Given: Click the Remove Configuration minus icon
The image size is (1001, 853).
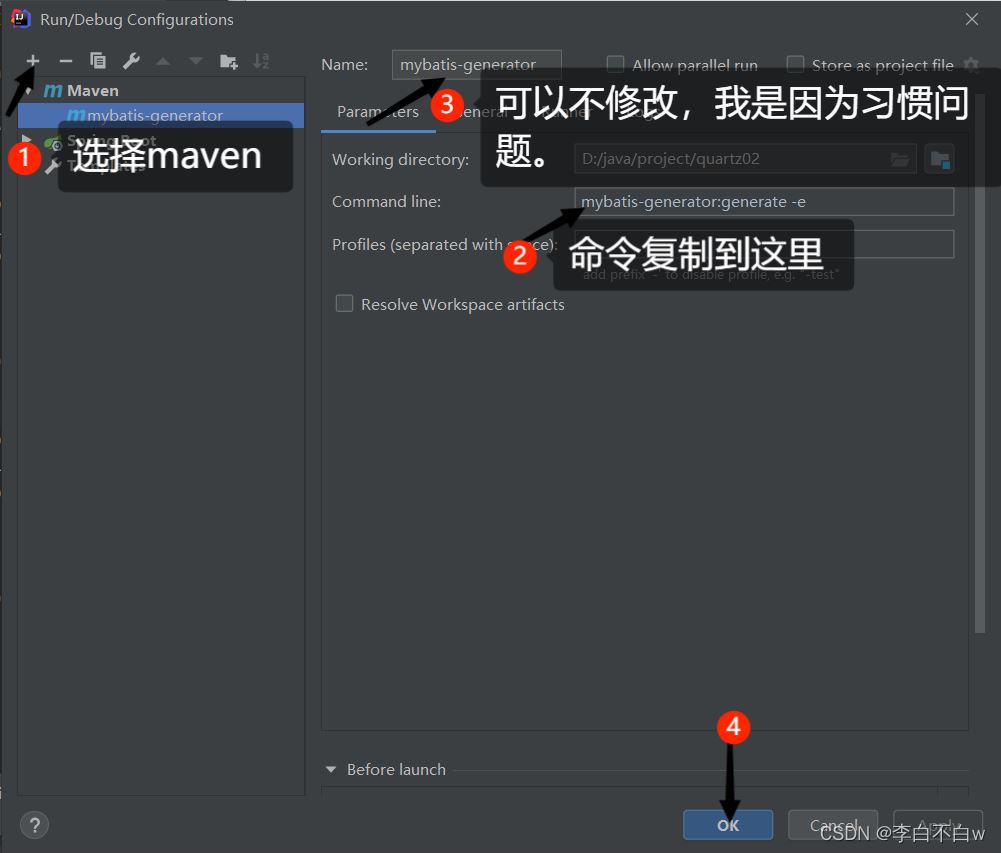Looking at the screenshot, I should point(66,61).
